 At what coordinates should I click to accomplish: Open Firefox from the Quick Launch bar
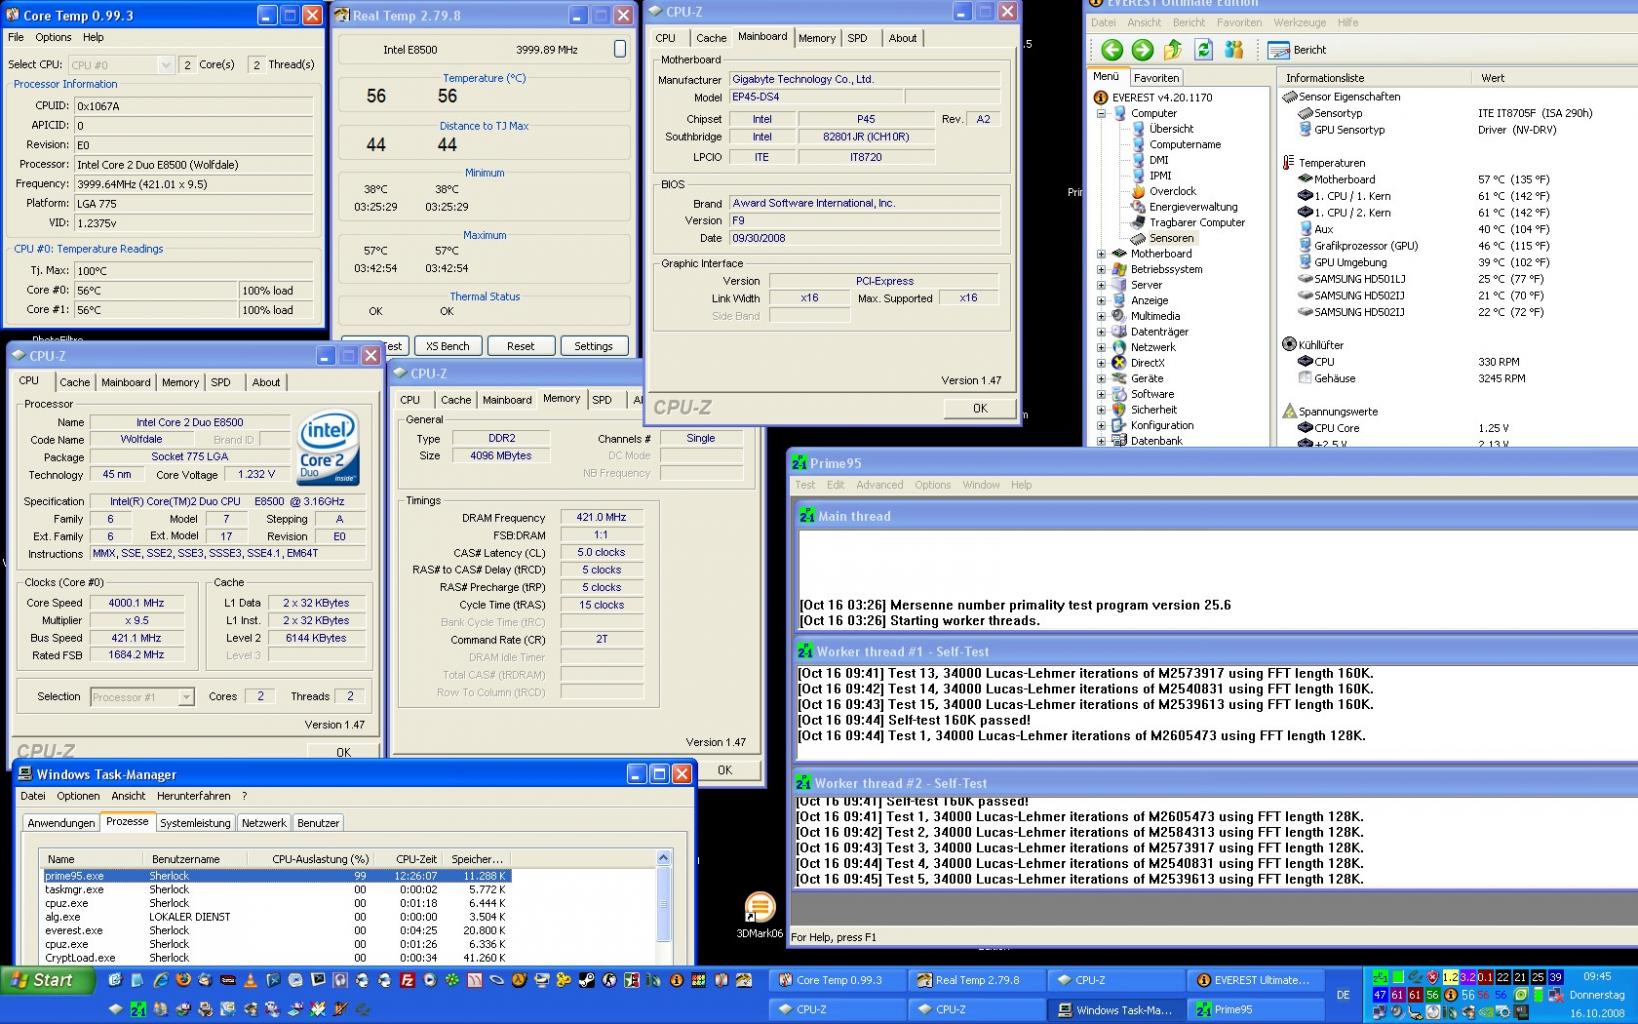tap(183, 980)
